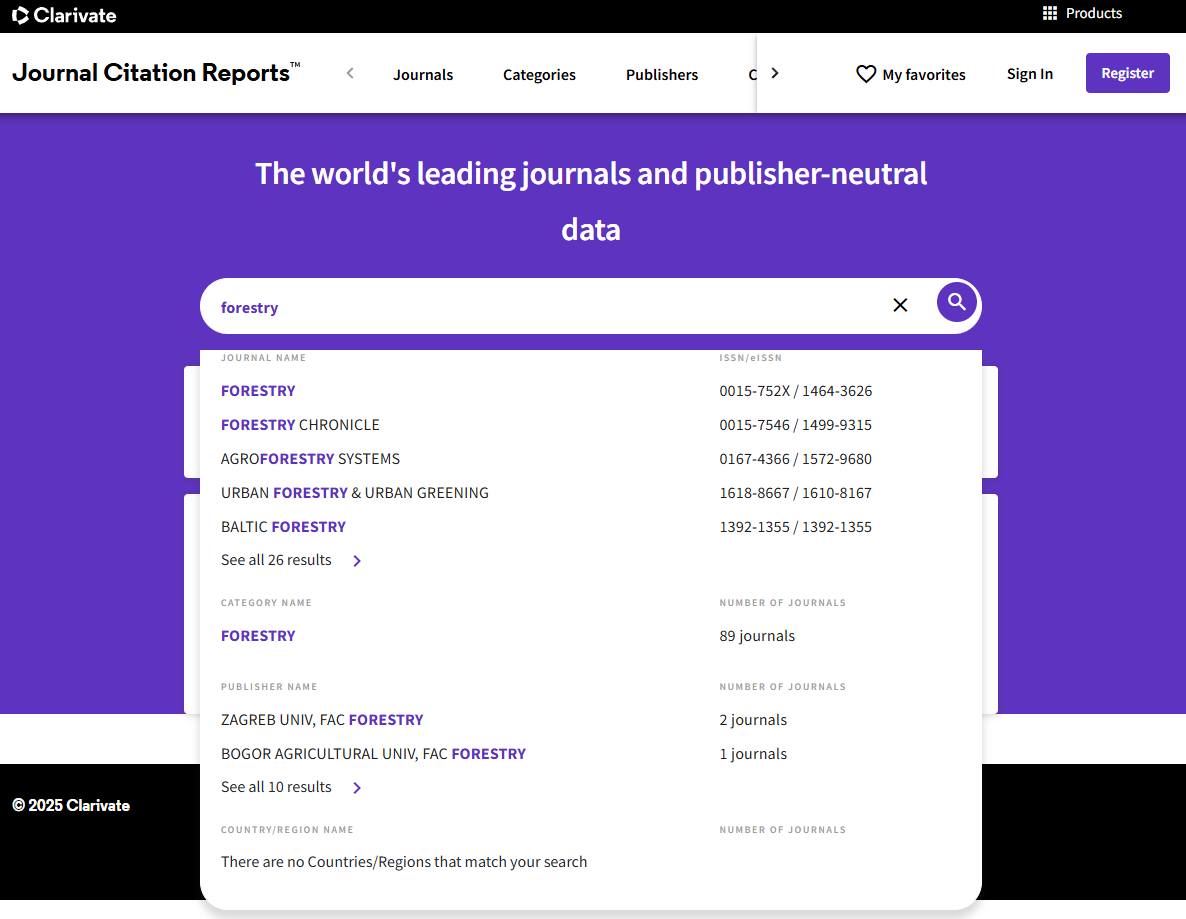Click ISSN 1618-8667 / 1610-8167
Viewport: 1186px width, 919px height.
pos(796,493)
